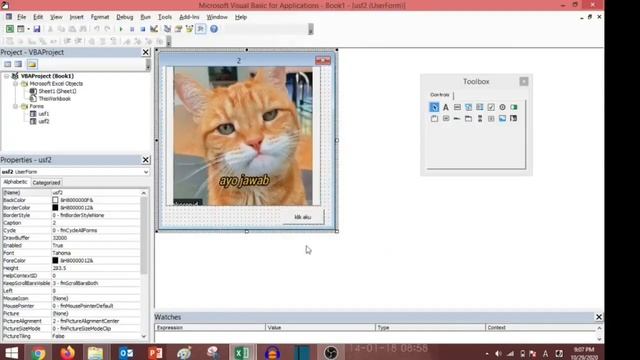640x360 pixels.
Task: Select the ScrollBar tool in Toolbox
Action: (x=480, y=118)
